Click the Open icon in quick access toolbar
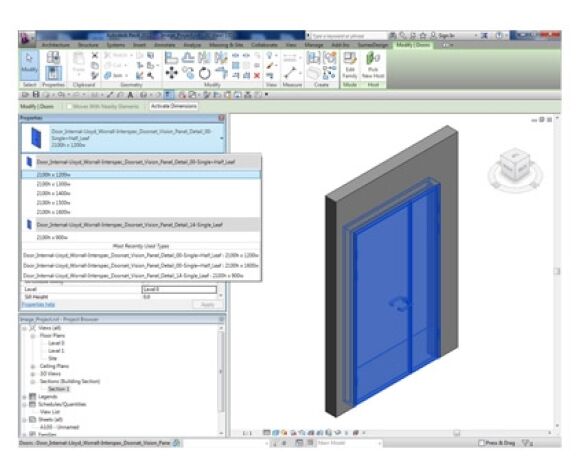The image size is (585, 471). pyautogui.click(x=25, y=95)
